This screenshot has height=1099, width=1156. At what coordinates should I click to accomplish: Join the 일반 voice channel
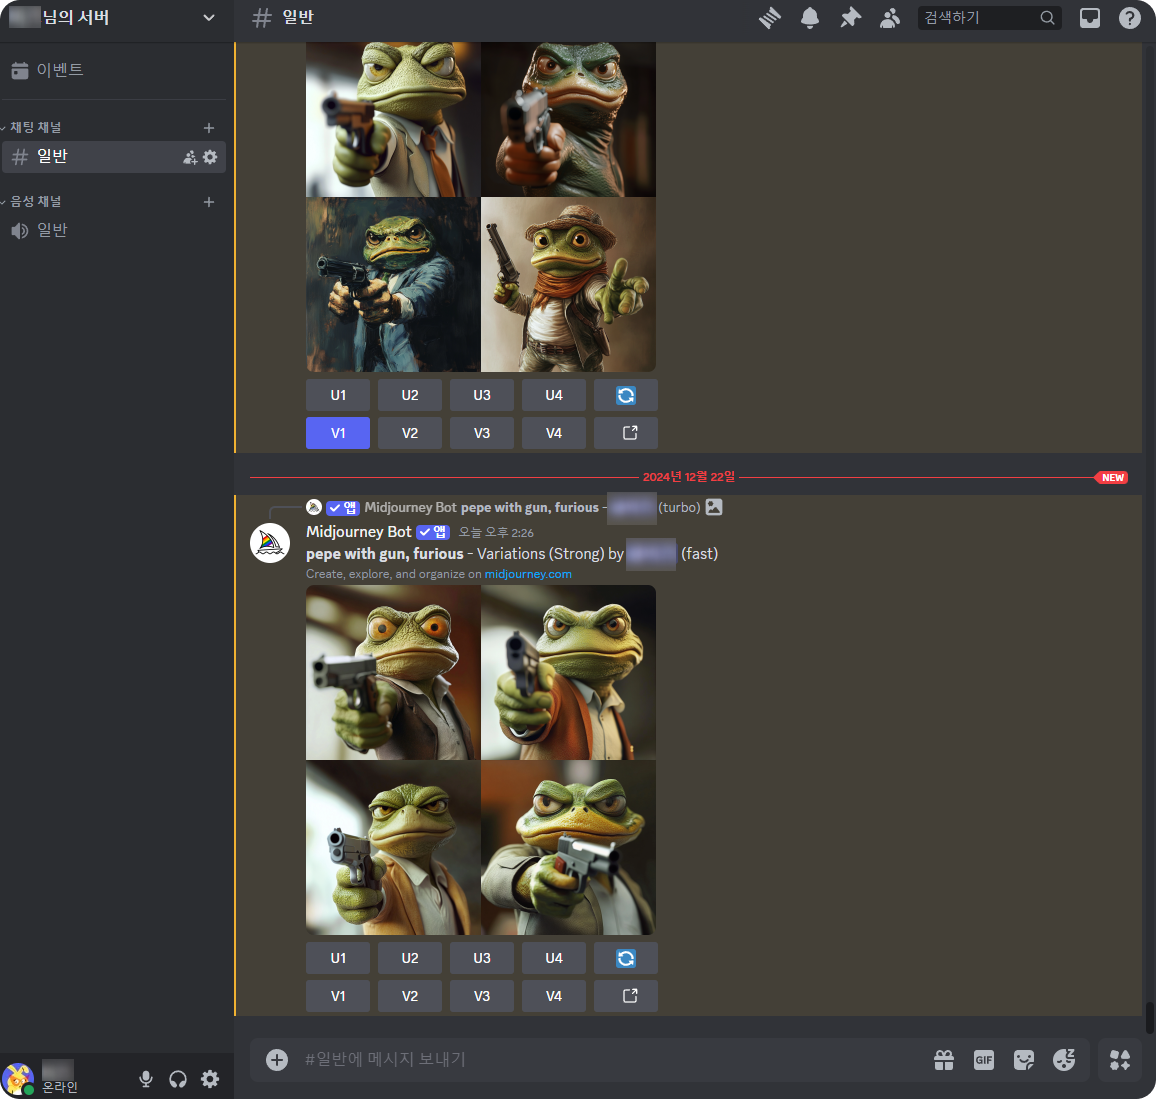[114, 231]
